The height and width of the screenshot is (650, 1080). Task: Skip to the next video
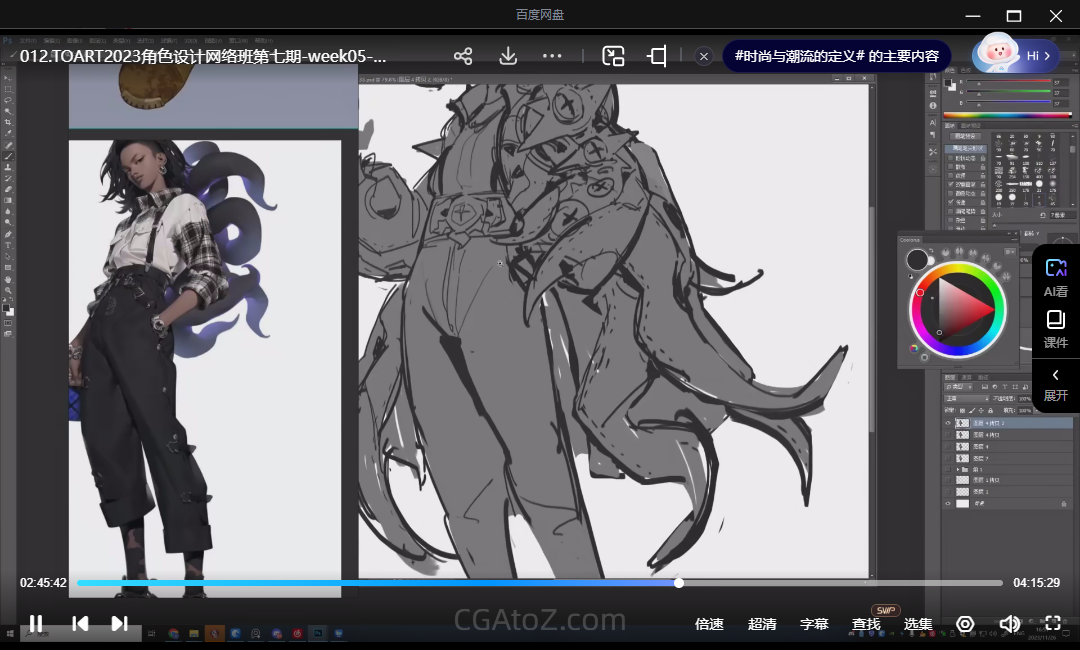tap(119, 624)
